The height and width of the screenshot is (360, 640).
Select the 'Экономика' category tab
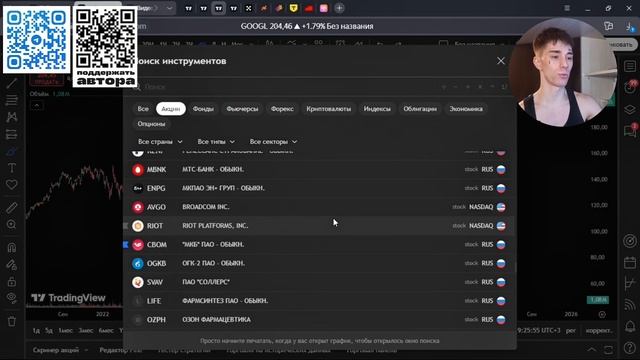(466, 109)
